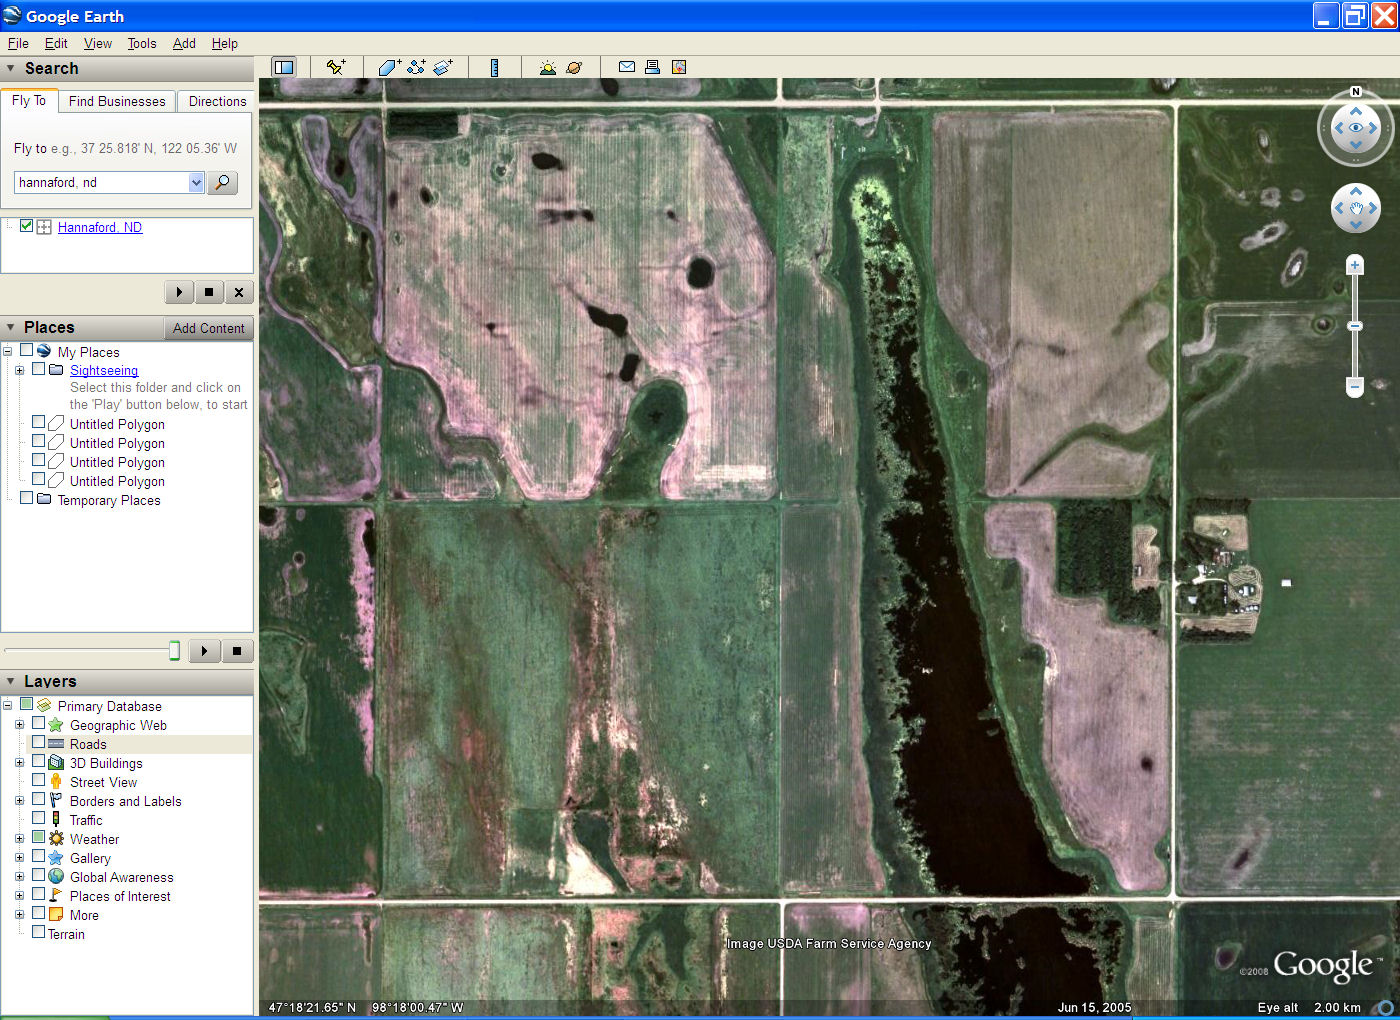
Task: Click the Weather layer sun icon
Action: pos(56,839)
